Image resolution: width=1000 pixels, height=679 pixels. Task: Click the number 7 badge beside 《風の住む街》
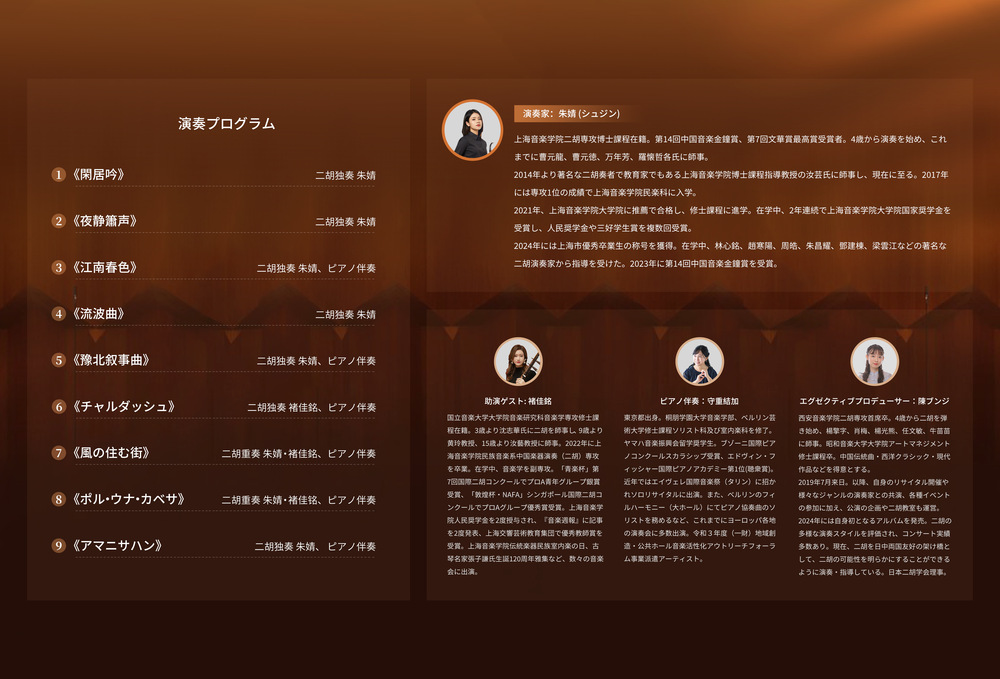tap(59, 453)
